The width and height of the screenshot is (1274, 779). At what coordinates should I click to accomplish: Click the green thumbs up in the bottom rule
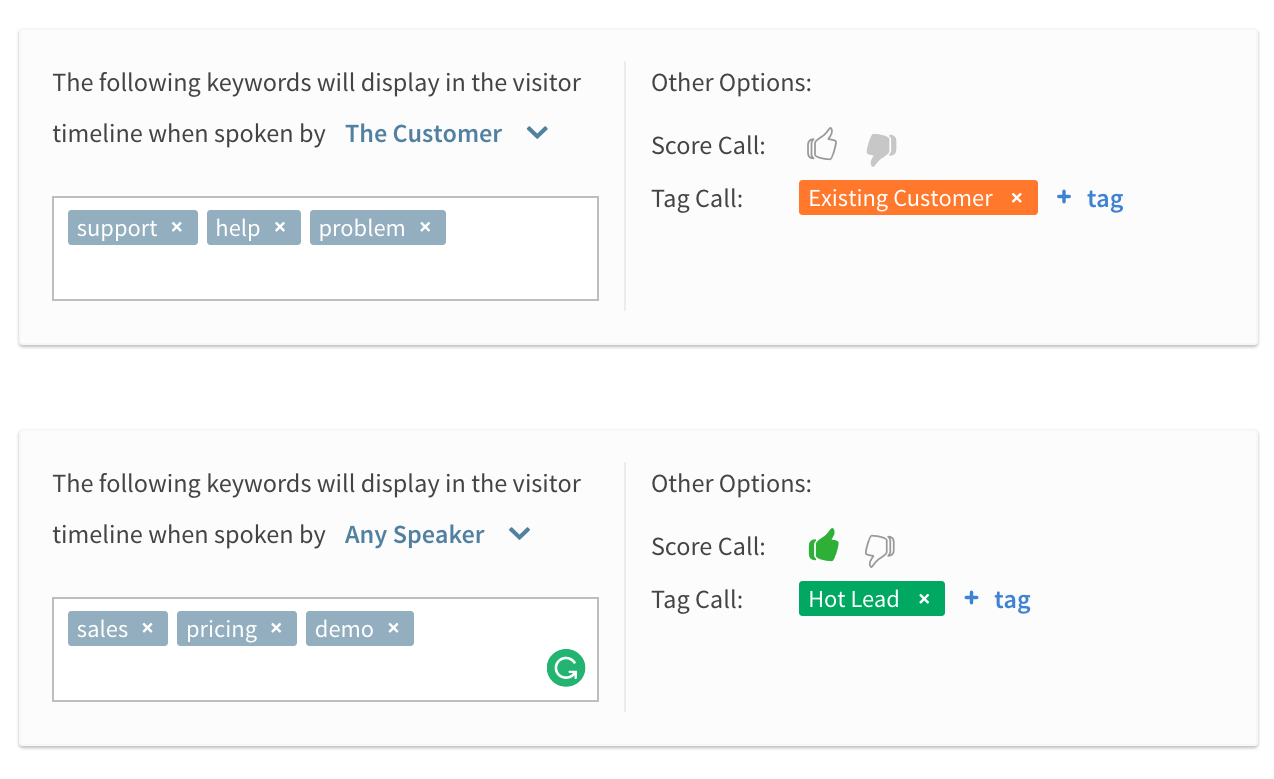823,545
